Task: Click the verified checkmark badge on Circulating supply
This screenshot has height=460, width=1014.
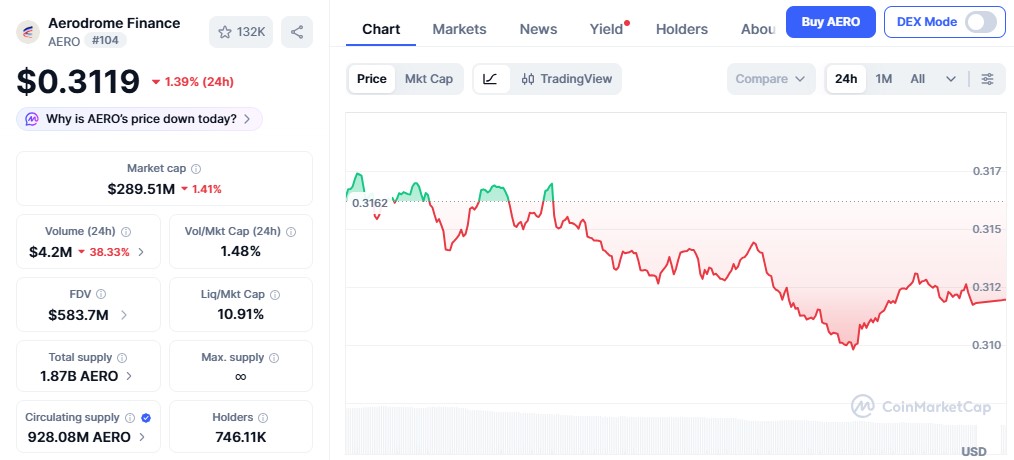Action: coord(146,418)
